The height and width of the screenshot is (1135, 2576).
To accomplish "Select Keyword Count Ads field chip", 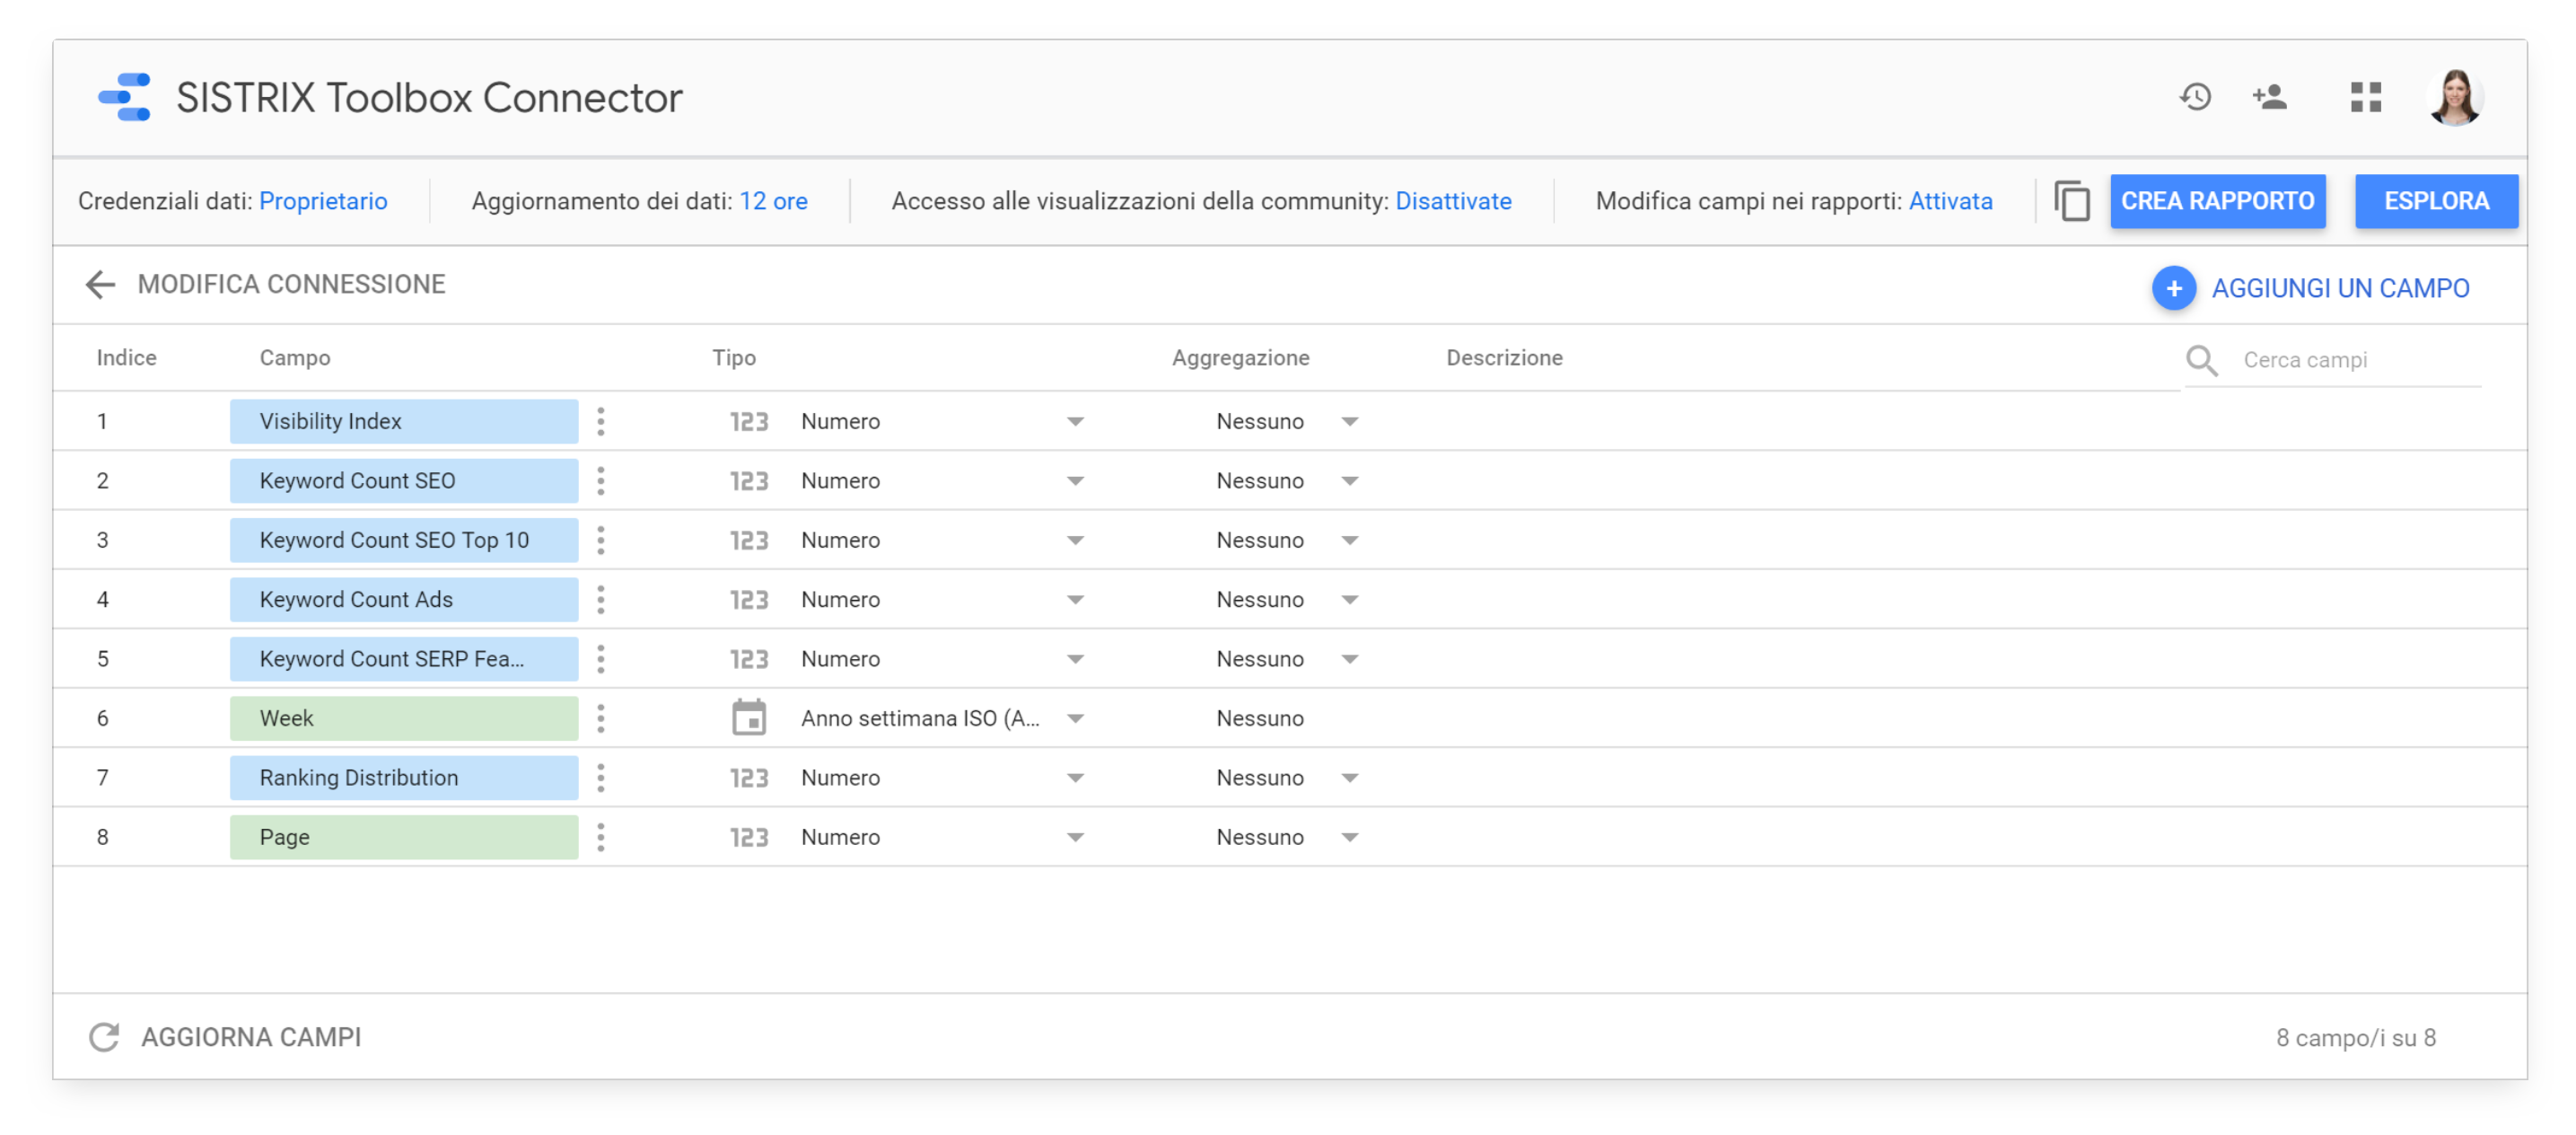I will 404,600.
